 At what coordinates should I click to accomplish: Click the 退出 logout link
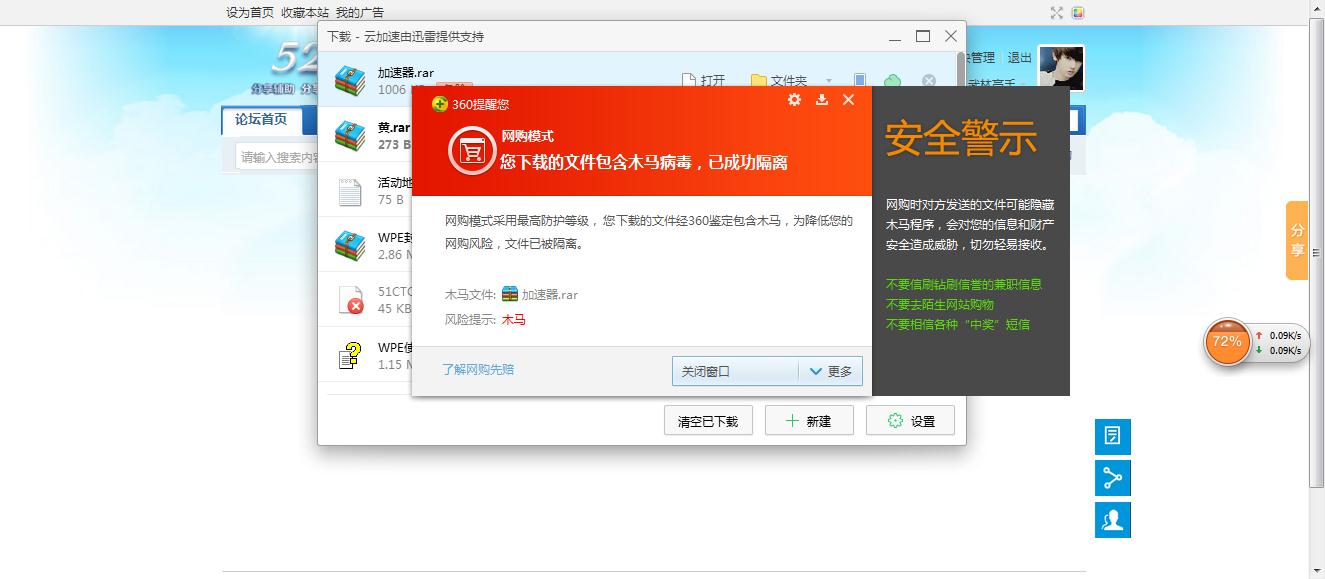[x=1020, y=58]
